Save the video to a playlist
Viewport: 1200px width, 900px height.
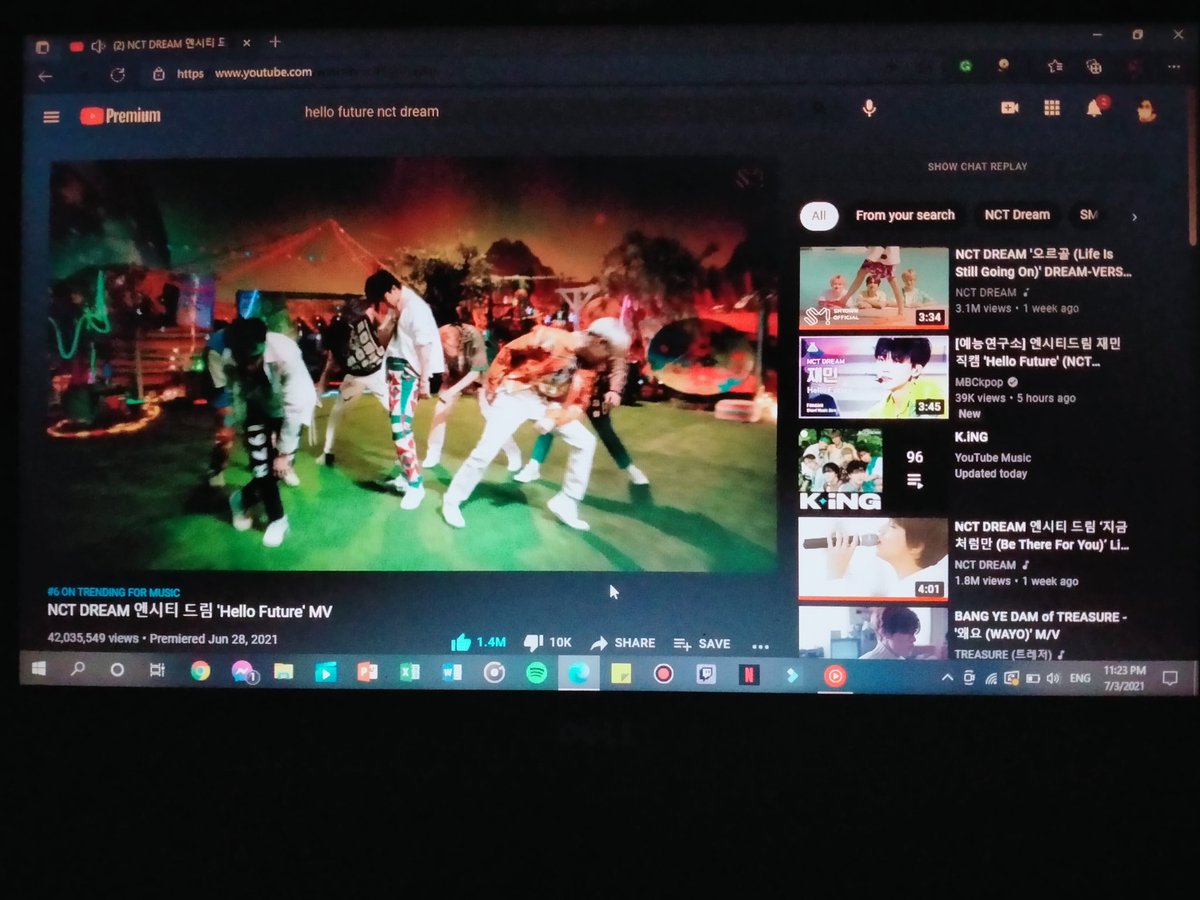point(702,644)
